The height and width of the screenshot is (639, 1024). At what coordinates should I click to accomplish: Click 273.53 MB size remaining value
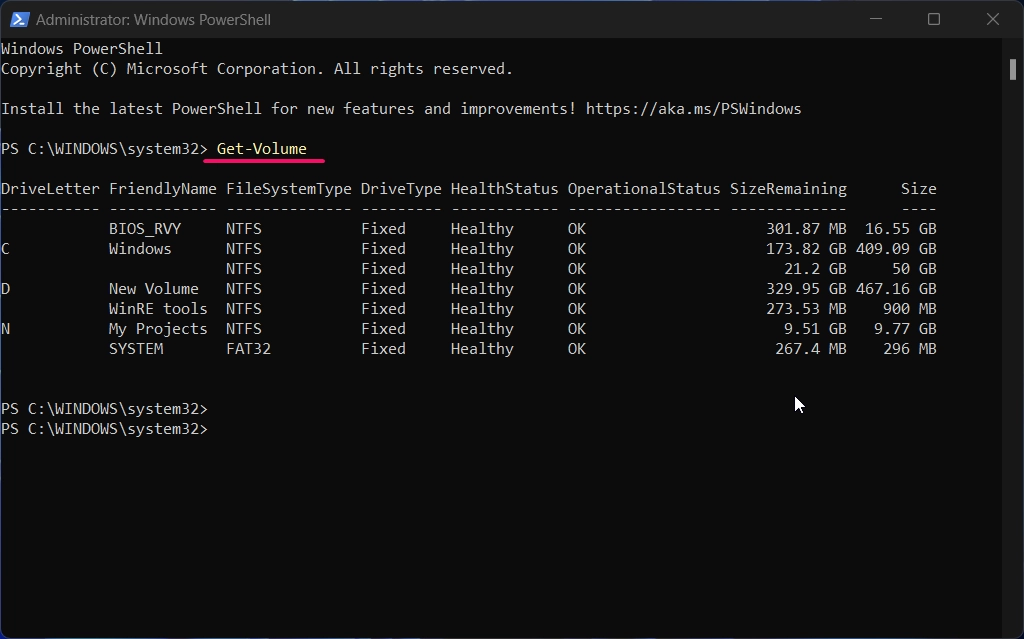[x=806, y=309]
